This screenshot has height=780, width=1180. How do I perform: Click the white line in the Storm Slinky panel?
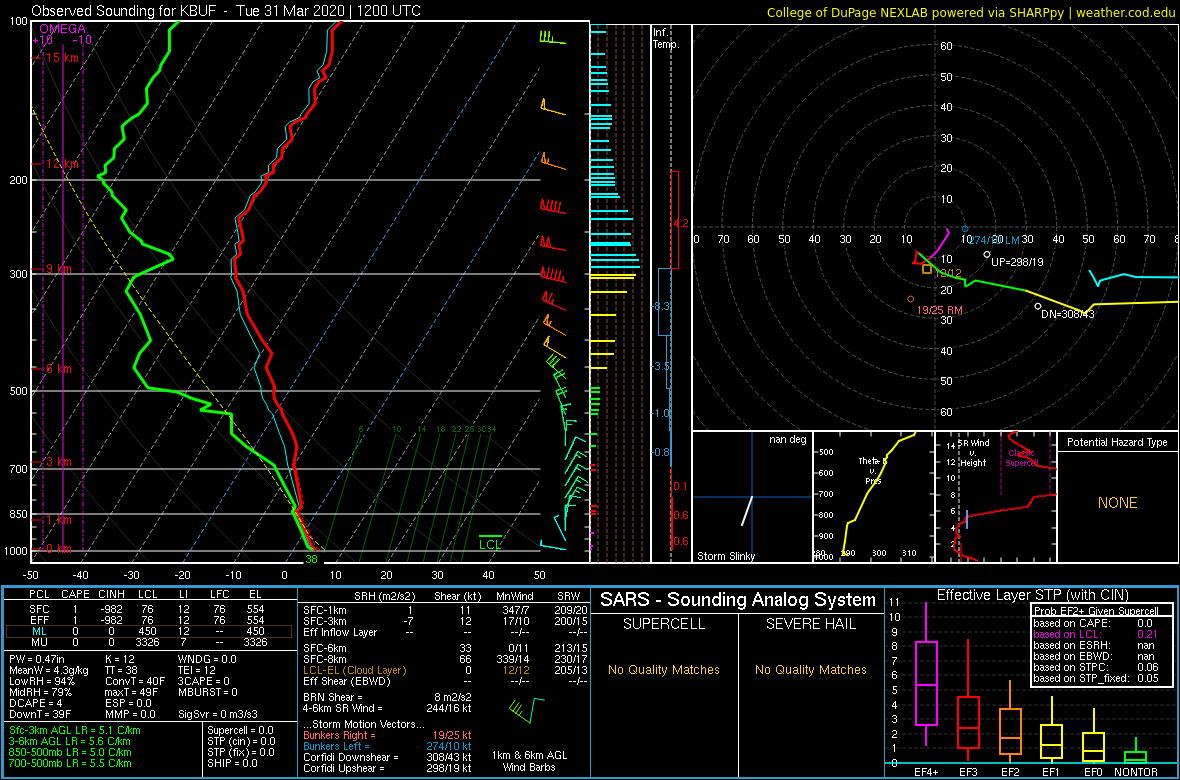point(747,511)
